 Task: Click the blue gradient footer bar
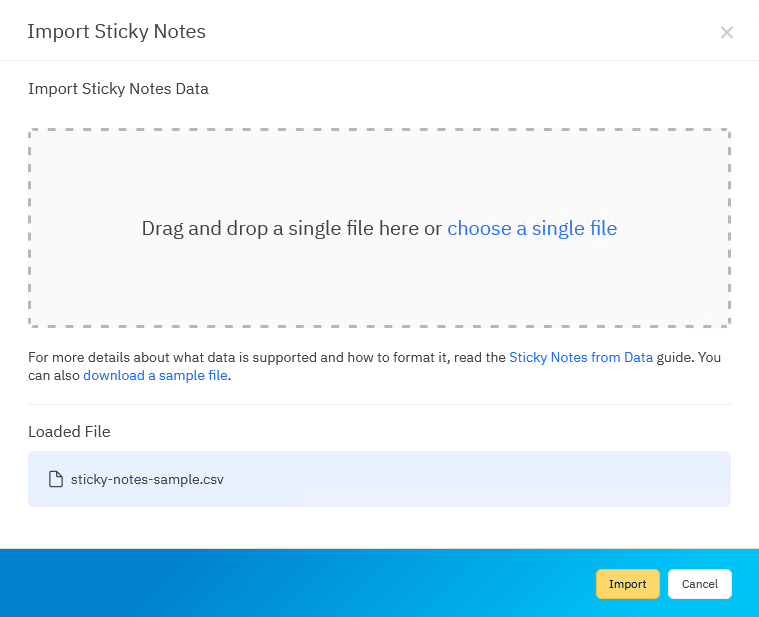[x=300, y=583]
